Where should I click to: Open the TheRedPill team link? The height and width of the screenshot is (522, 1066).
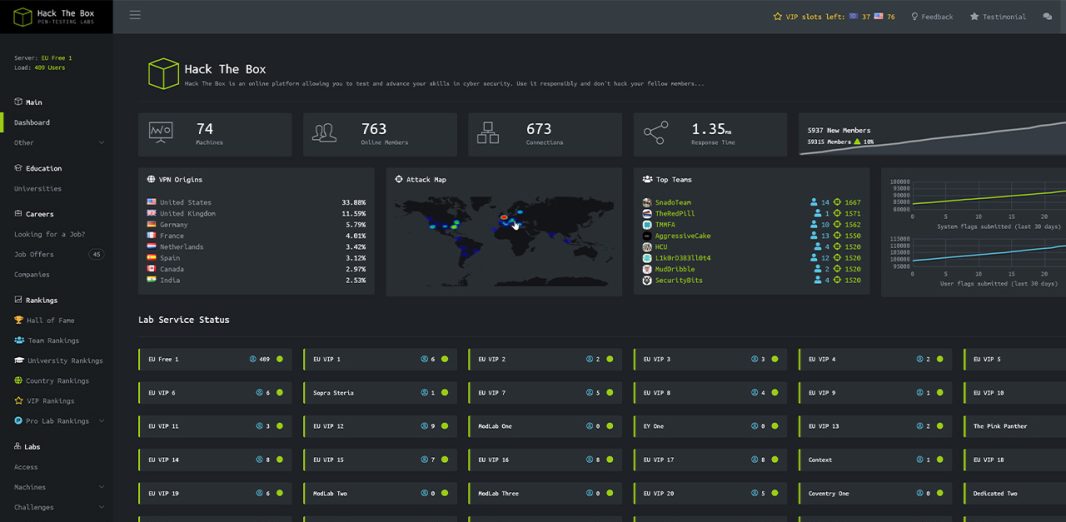tap(675, 213)
